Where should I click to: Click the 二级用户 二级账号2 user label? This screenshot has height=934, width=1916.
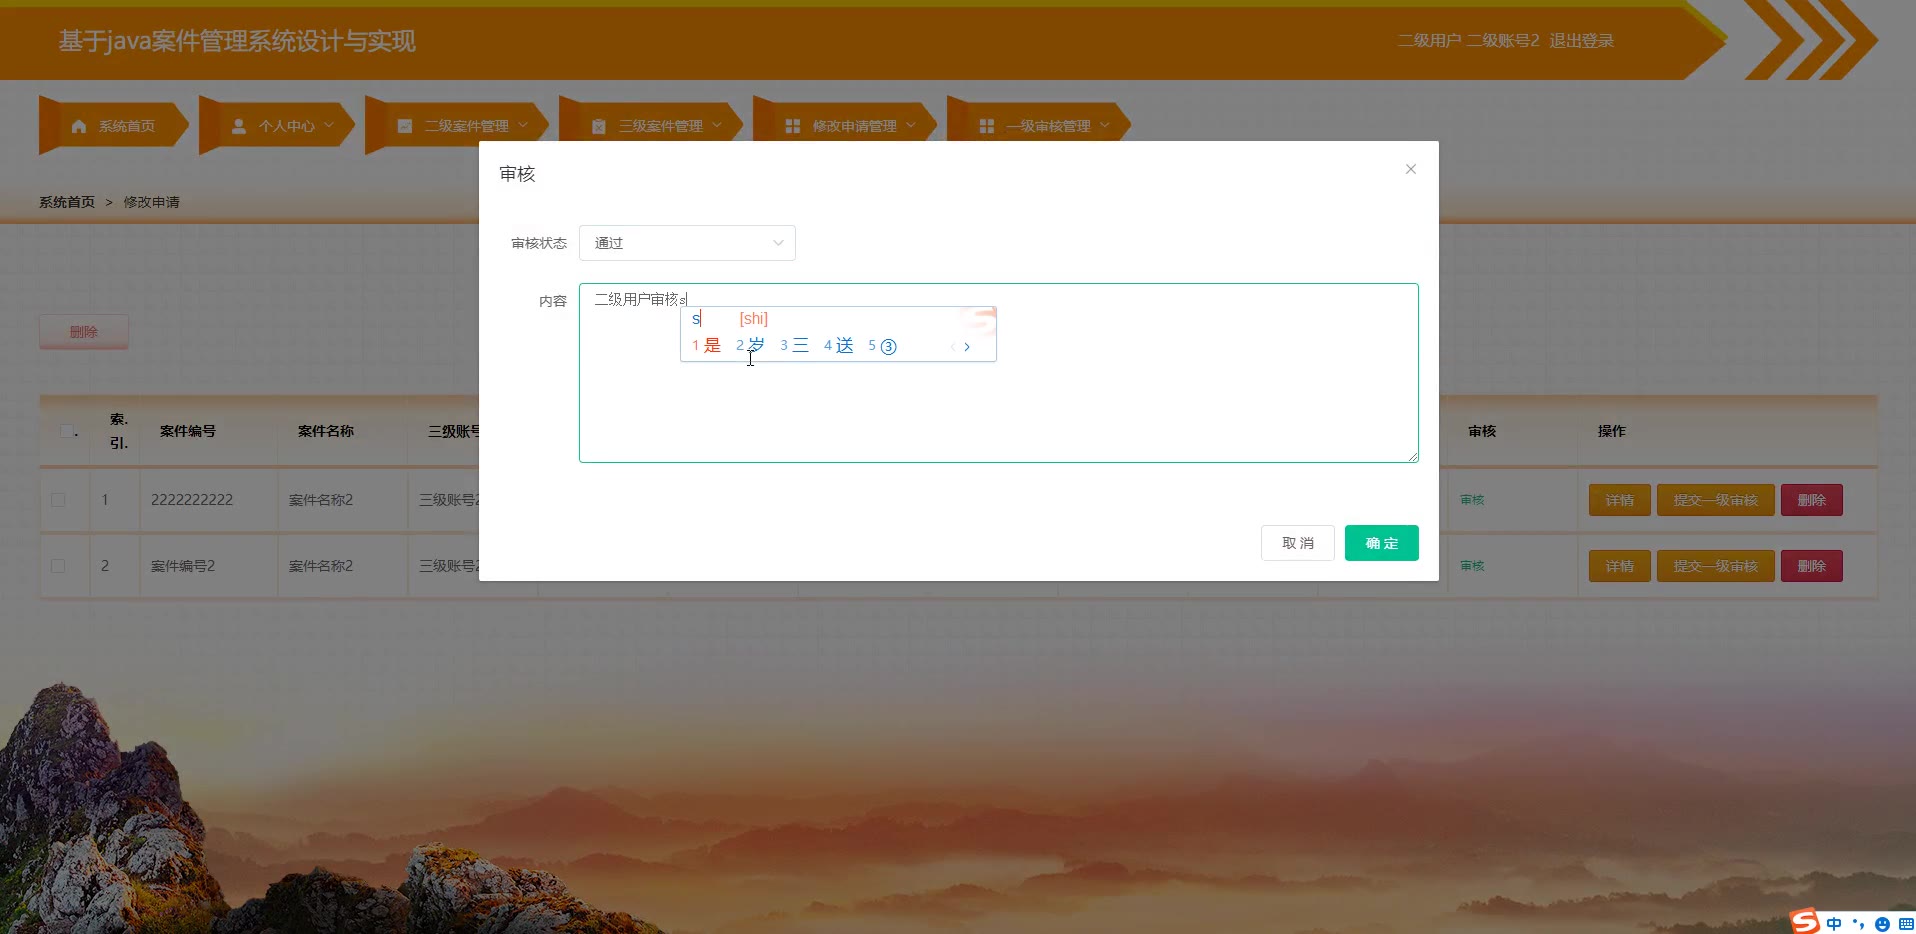[x=1468, y=41]
